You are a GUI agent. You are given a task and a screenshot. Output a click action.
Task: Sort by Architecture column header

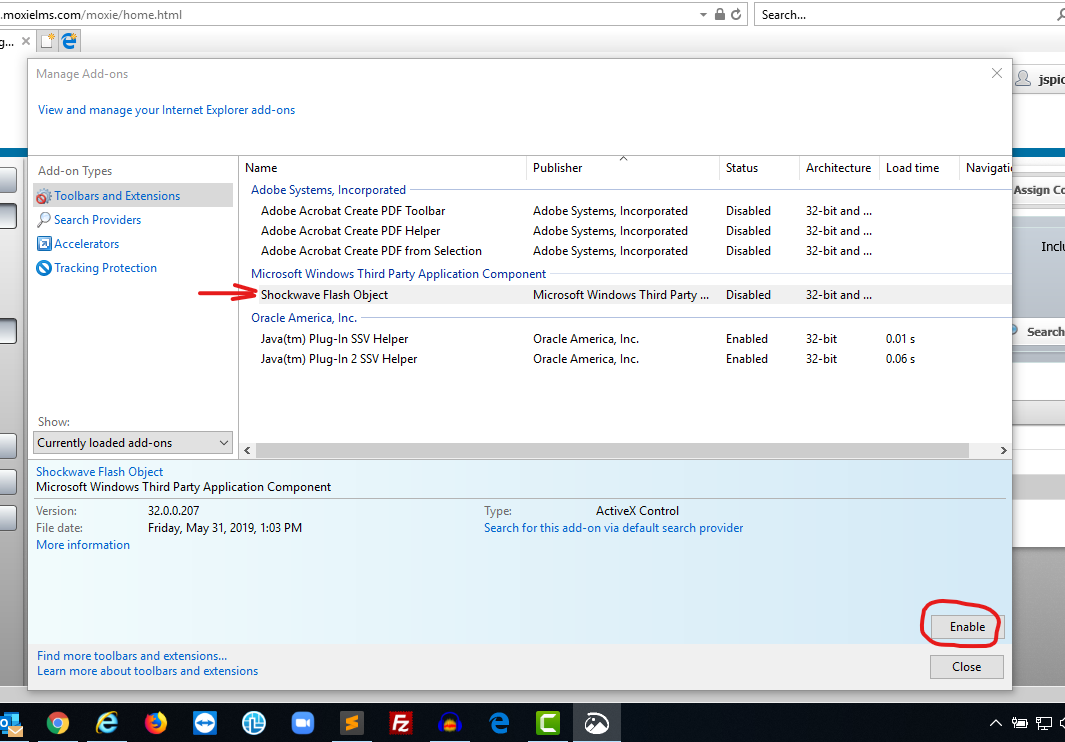click(840, 168)
